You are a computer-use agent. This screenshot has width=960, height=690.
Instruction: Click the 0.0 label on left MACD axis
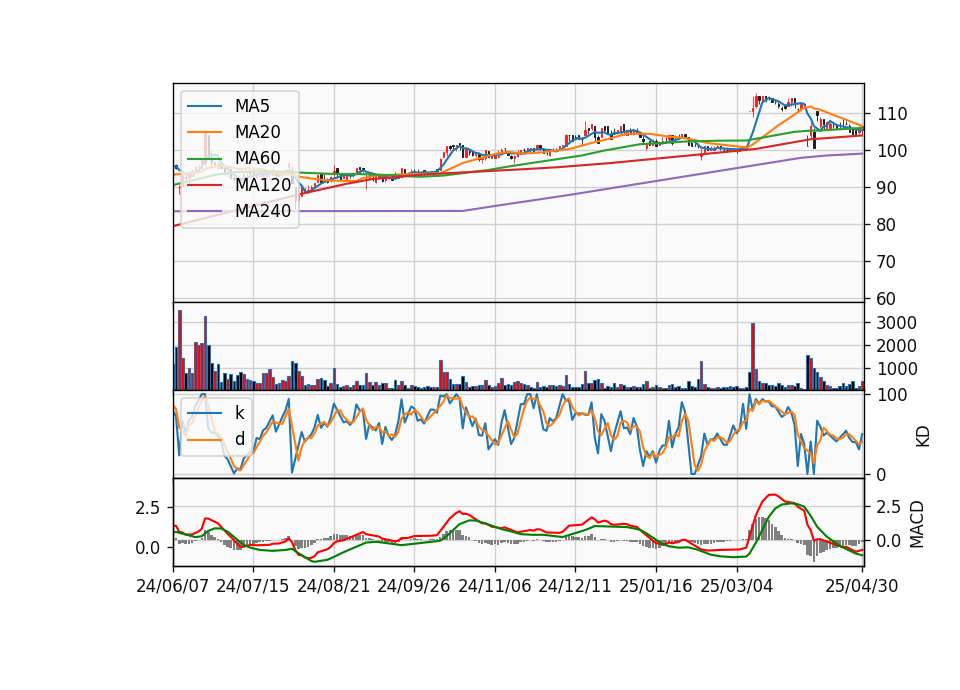pyautogui.click(x=148, y=548)
